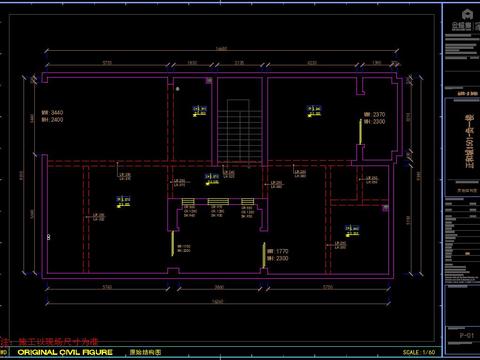The image size is (480, 360).
Task: Select the red construction note text
Action: coord(49,342)
